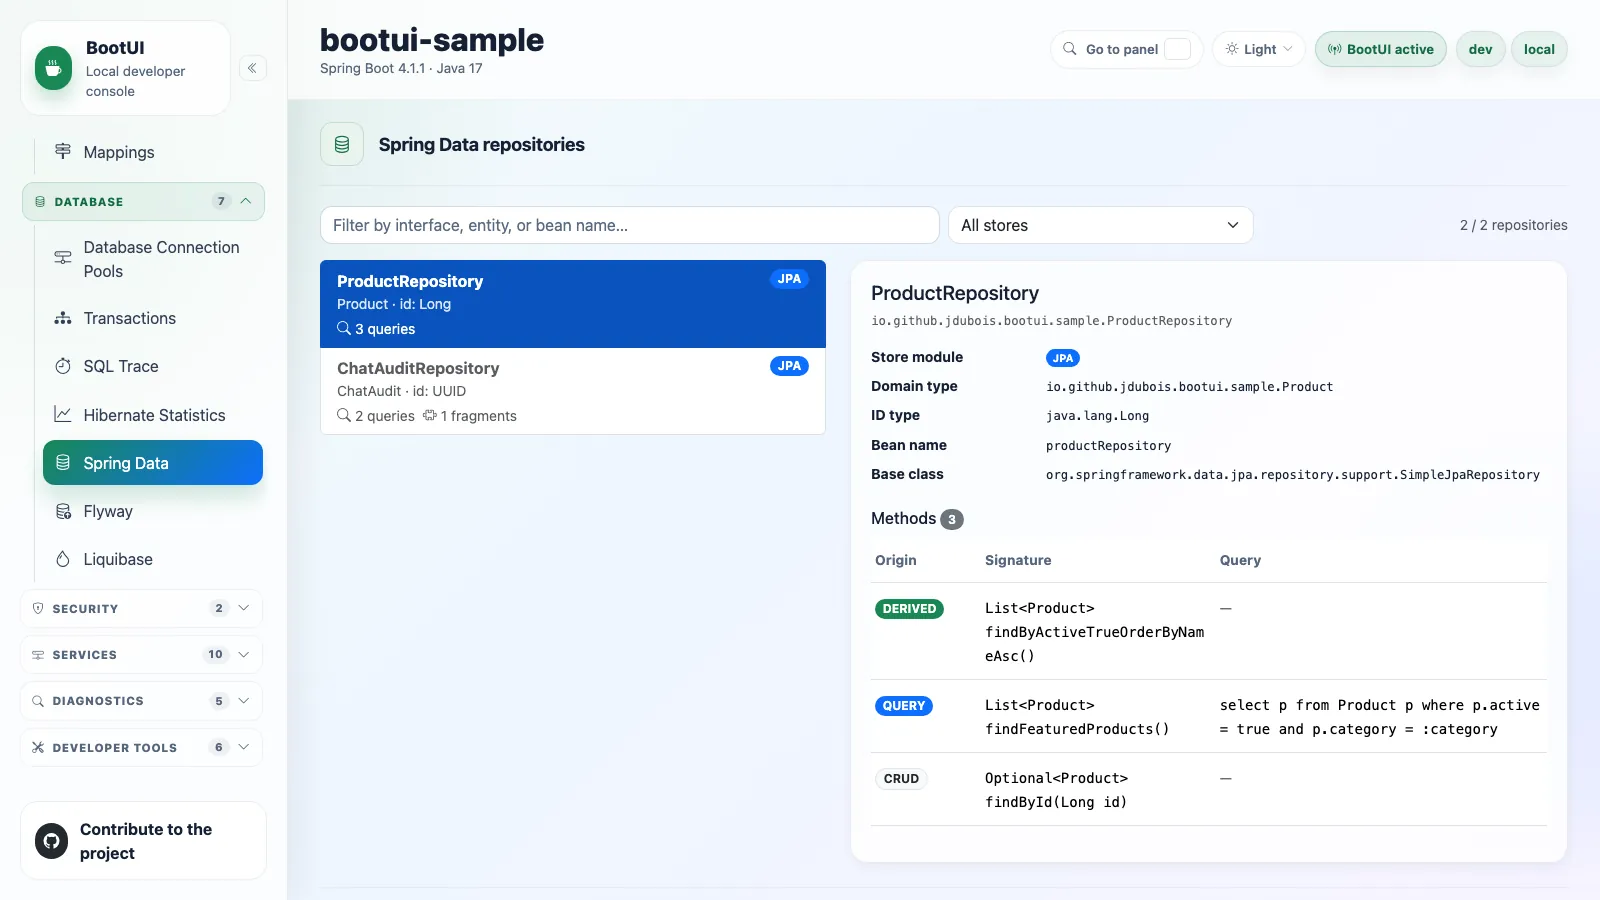
Task: Click the GitHub logo icon
Action: coord(52,841)
